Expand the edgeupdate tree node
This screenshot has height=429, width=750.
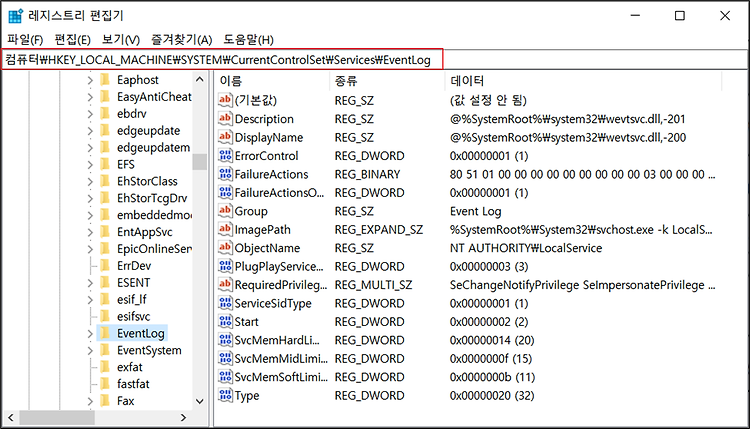[x=90, y=131]
